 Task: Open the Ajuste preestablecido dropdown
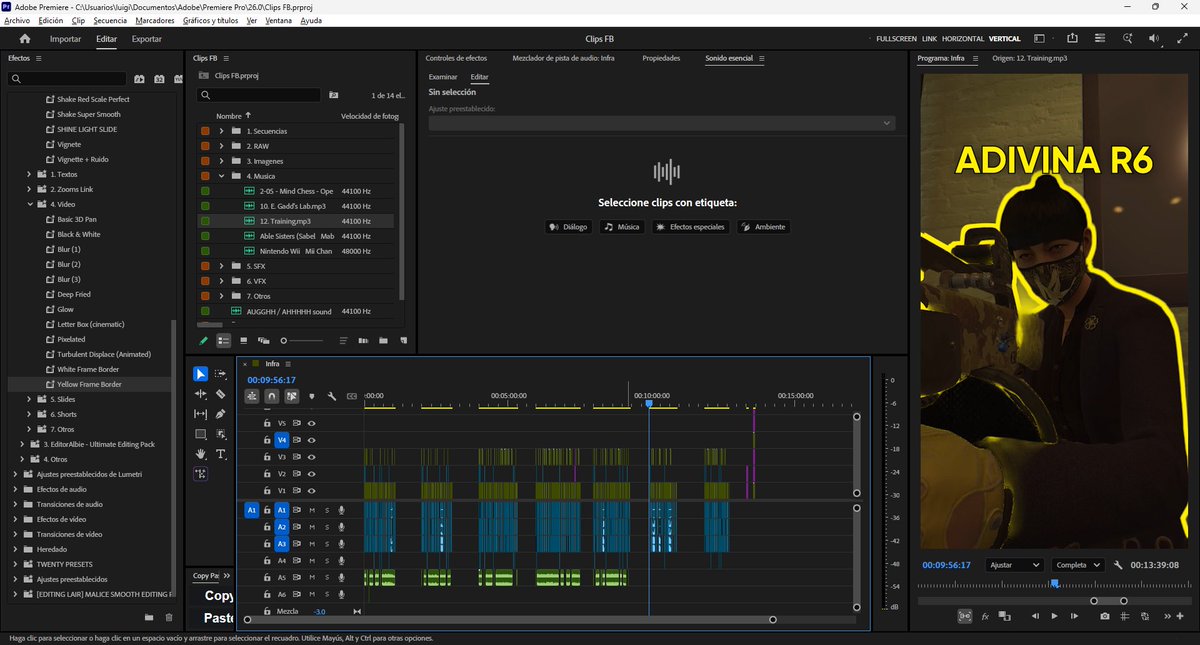point(662,123)
